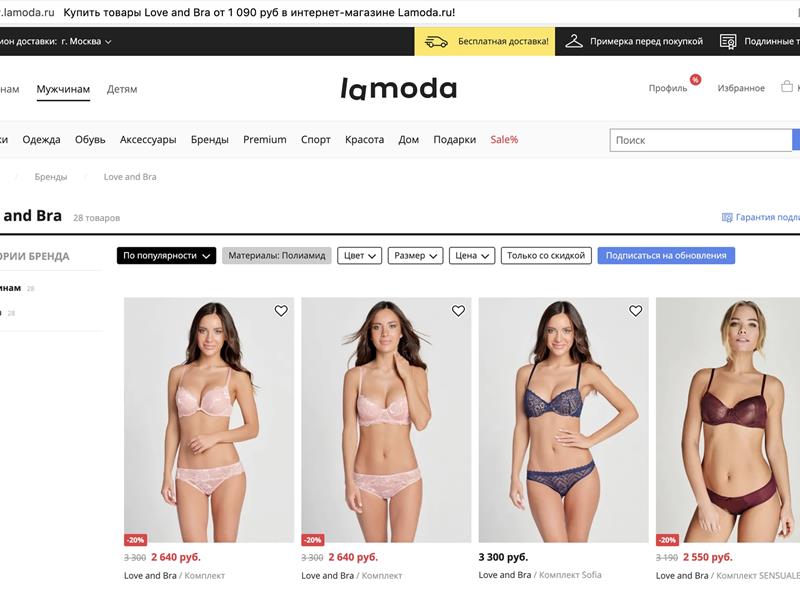Click the lamoda logo
Viewport: 800px width, 600px height.
point(398,89)
